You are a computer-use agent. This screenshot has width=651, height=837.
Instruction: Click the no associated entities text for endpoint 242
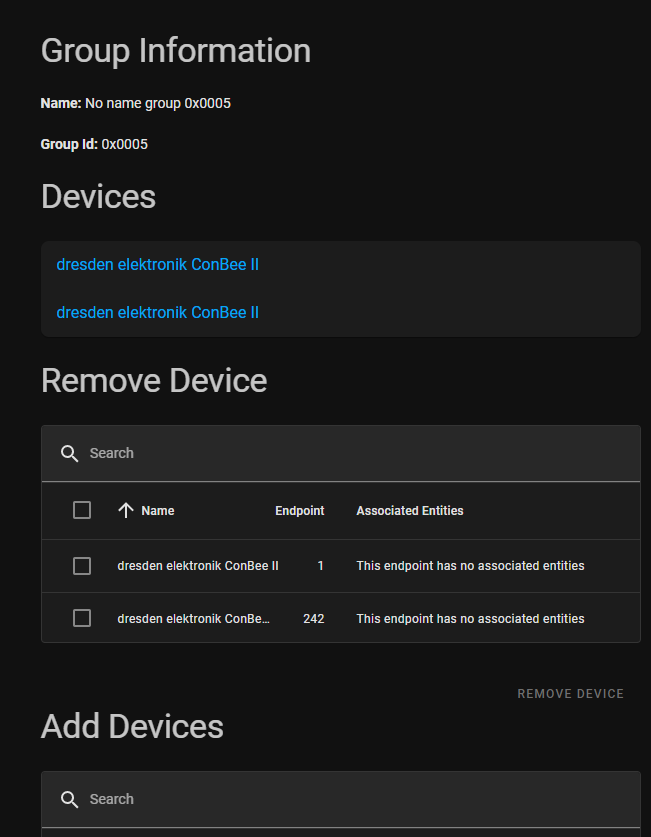click(470, 619)
